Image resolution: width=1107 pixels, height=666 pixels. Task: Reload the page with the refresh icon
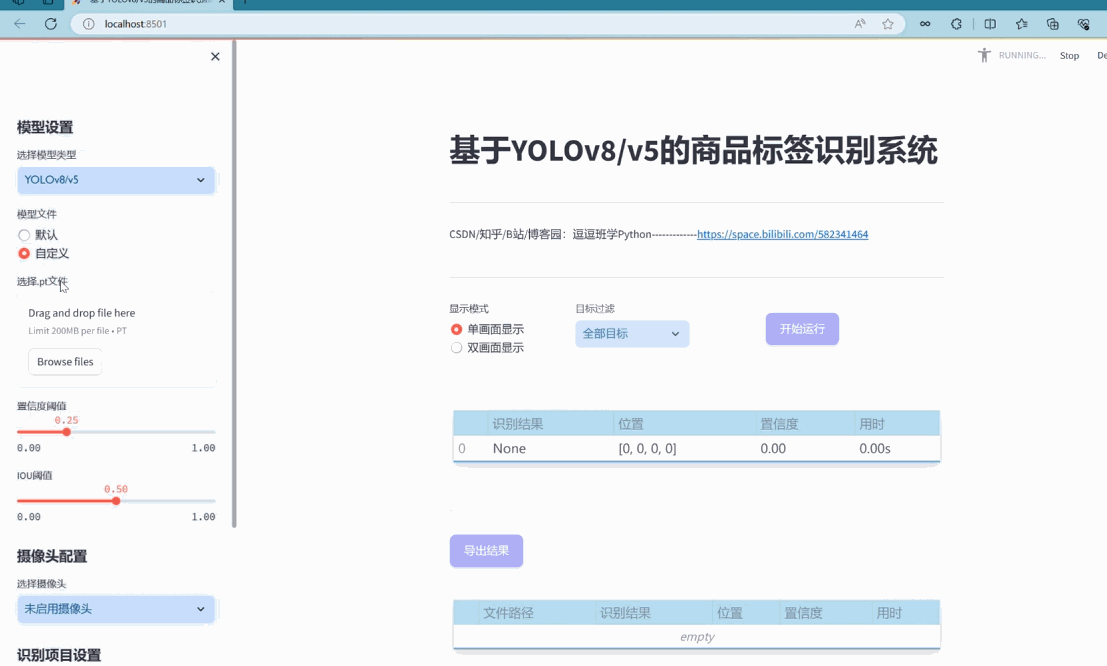pyautogui.click(x=51, y=24)
